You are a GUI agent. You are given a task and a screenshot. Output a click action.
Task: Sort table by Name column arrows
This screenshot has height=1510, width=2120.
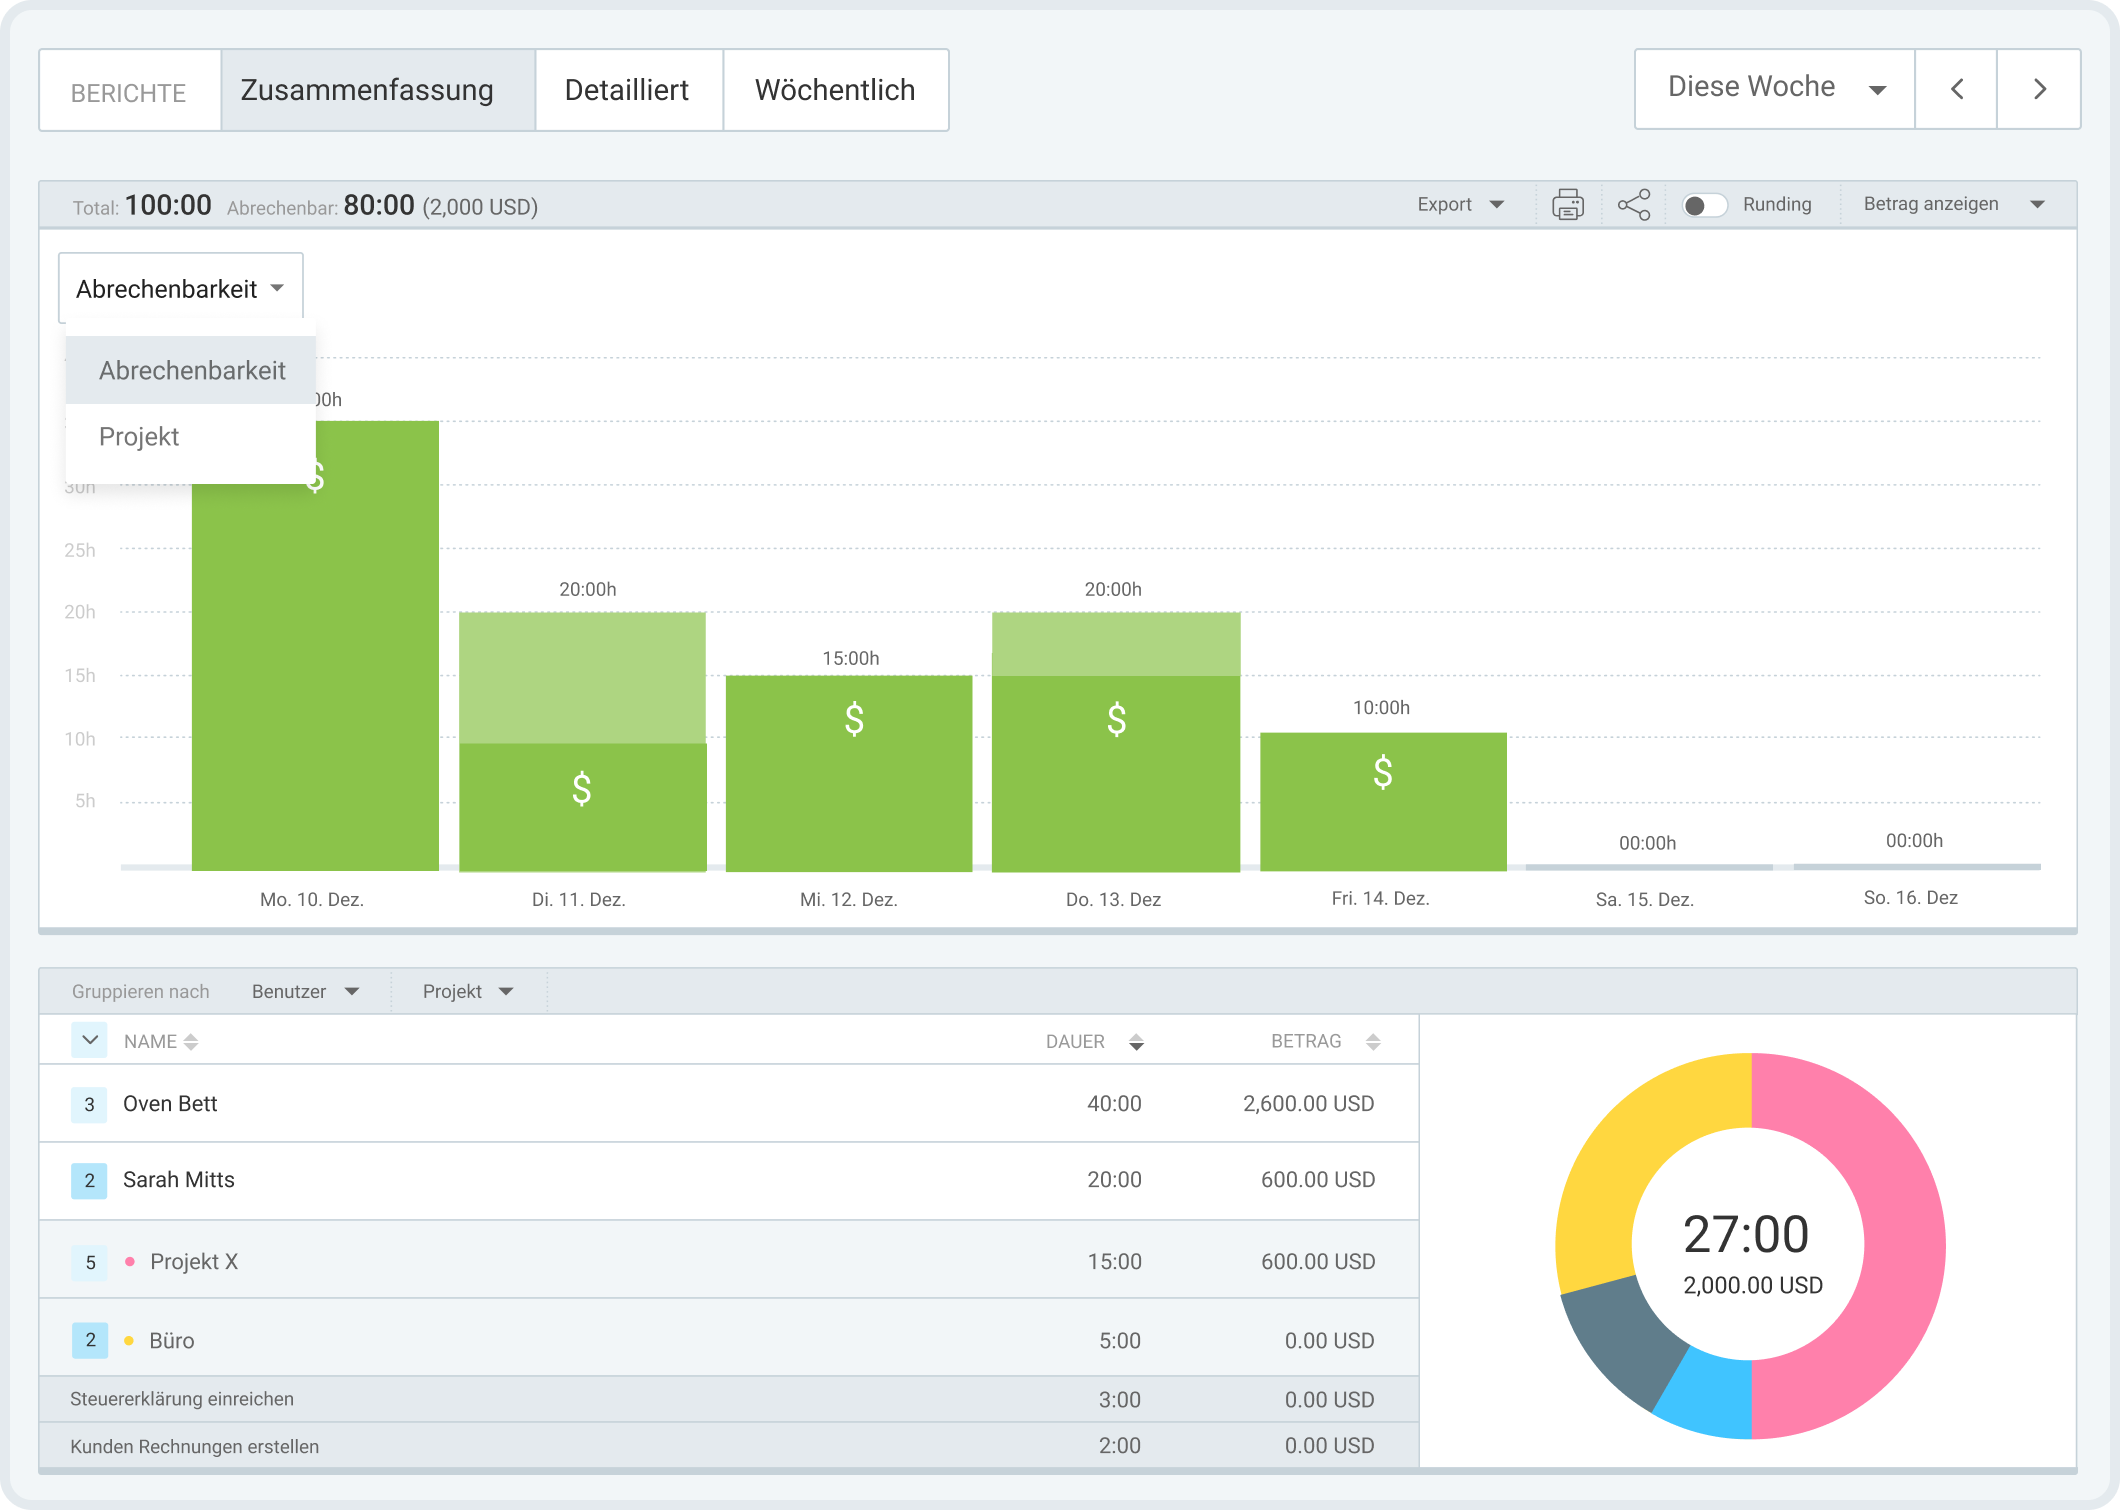(191, 1042)
